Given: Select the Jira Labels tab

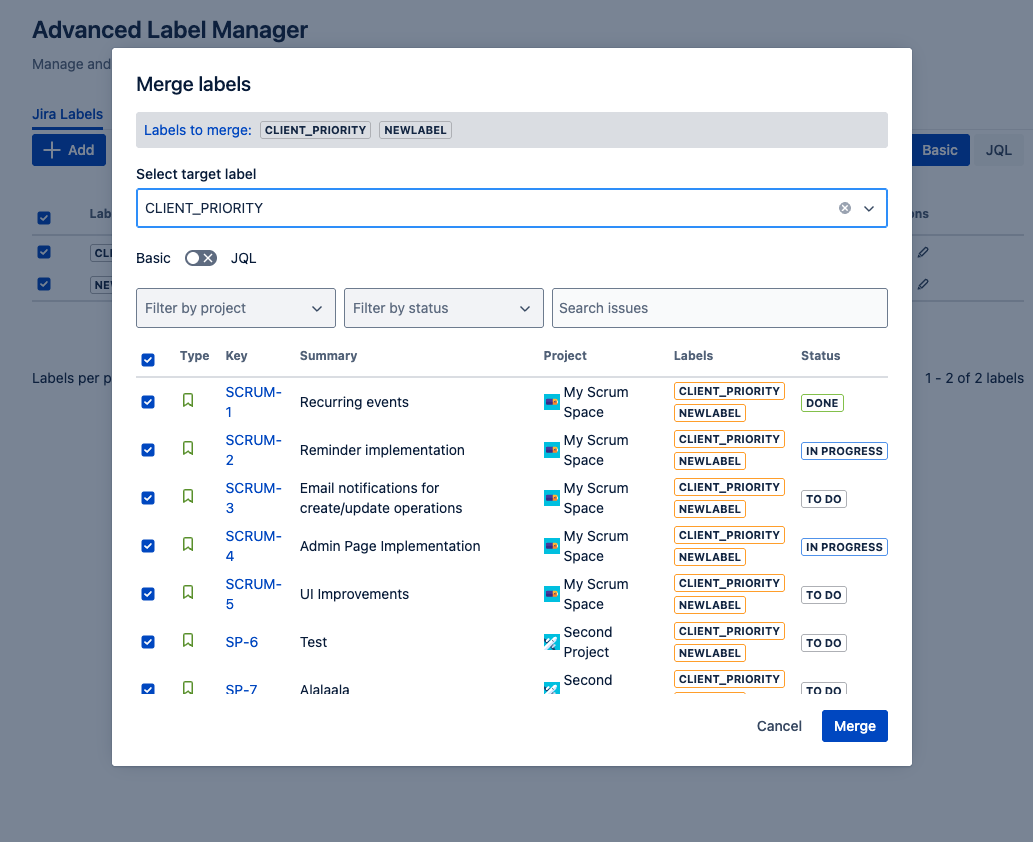Looking at the screenshot, I should click(67, 114).
